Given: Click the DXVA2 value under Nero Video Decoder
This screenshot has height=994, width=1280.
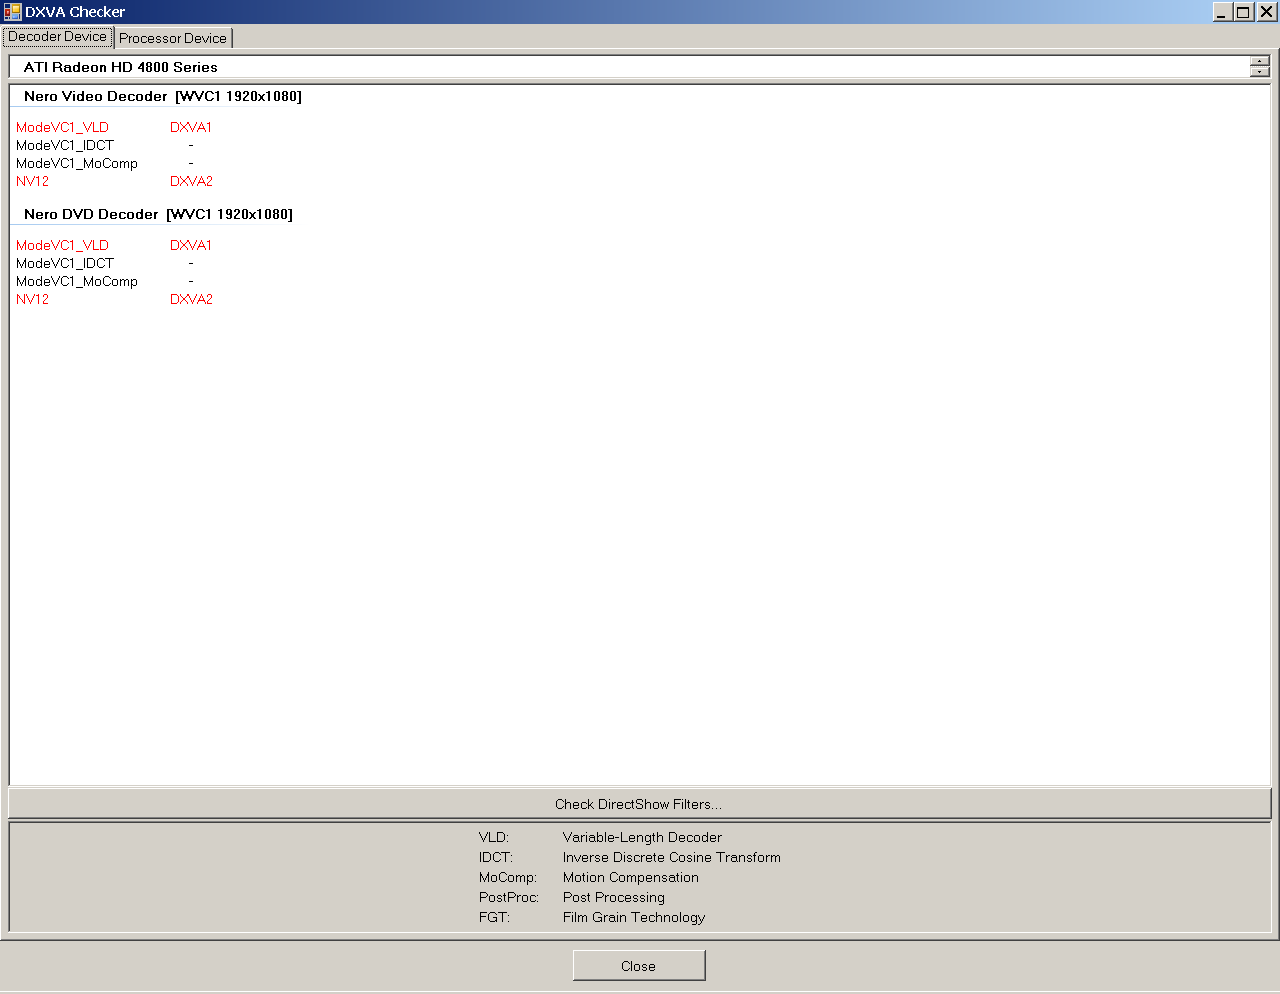Looking at the screenshot, I should click(191, 181).
